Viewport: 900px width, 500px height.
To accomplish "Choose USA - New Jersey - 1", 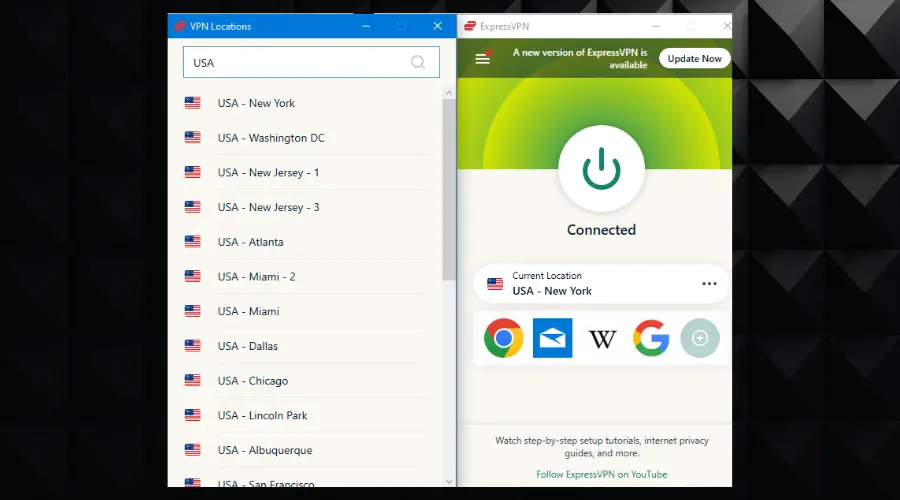I will tap(306, 173).
